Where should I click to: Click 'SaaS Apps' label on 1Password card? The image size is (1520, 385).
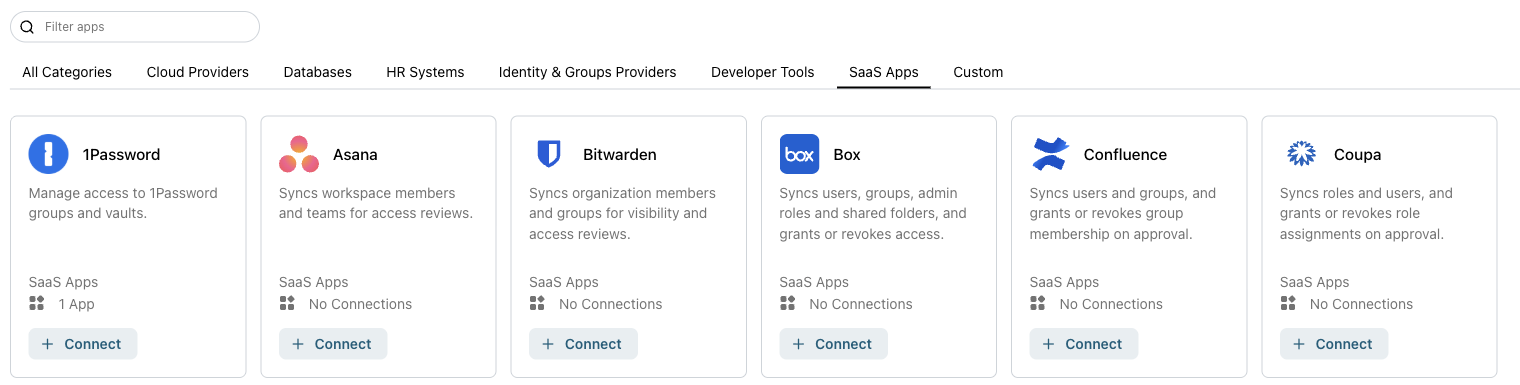pyautogui.click(x=64, y=282)
